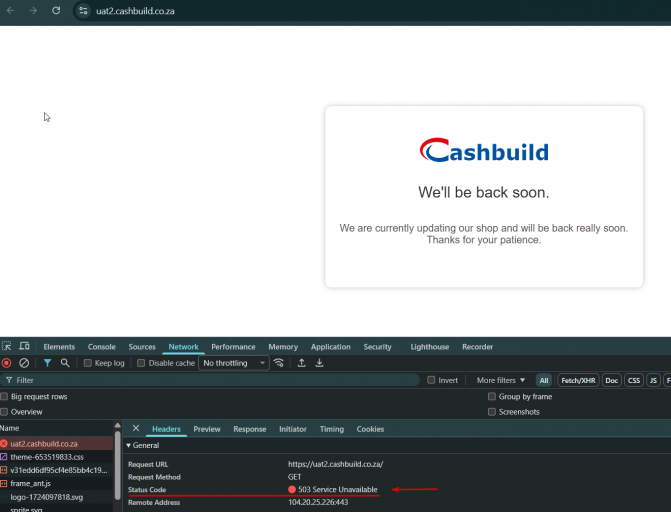Enable Keep log checkbox

point(88,363)
